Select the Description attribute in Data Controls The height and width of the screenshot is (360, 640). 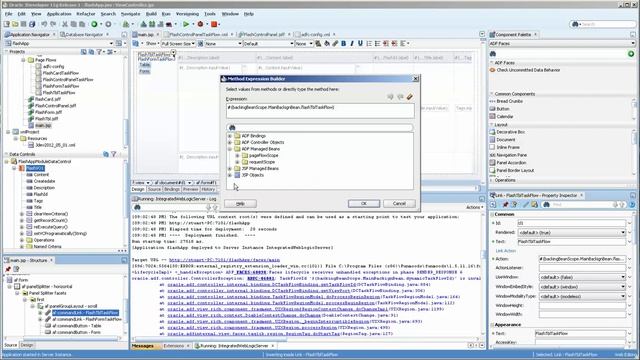44,188
